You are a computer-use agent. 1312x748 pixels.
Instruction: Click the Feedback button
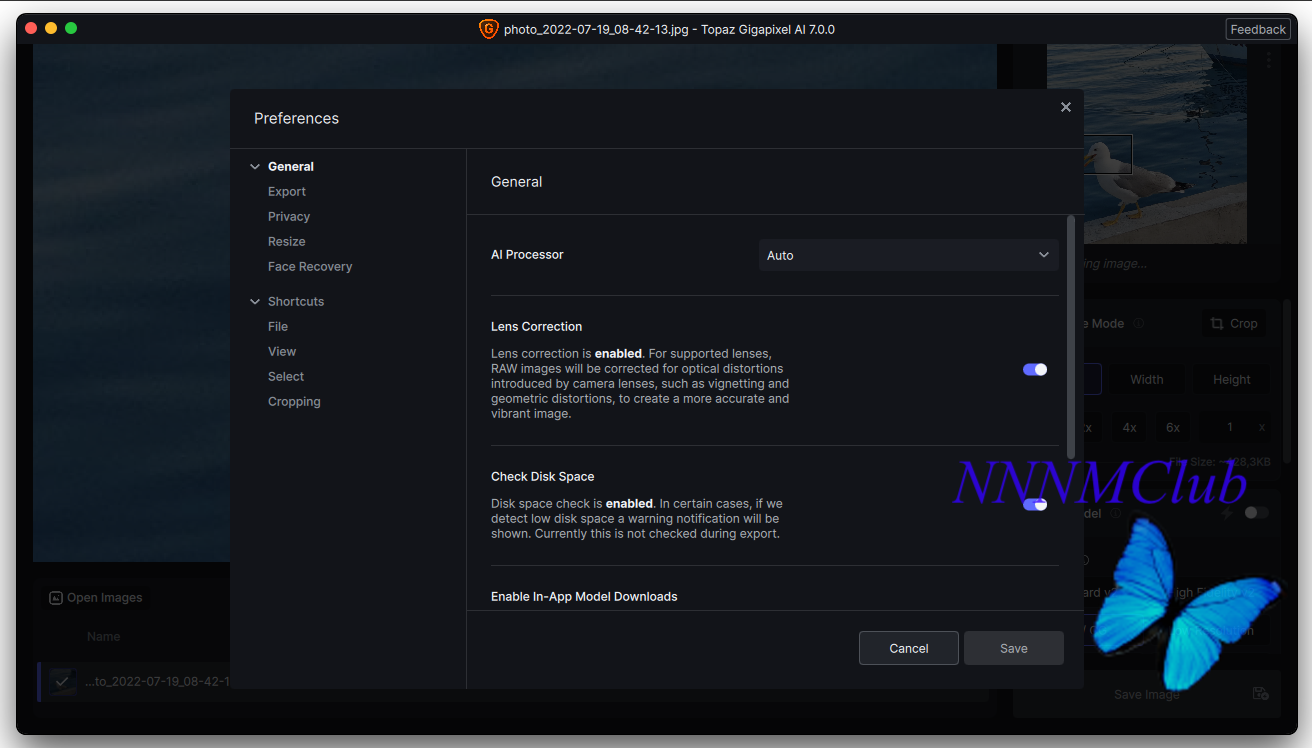[1257, 29]
